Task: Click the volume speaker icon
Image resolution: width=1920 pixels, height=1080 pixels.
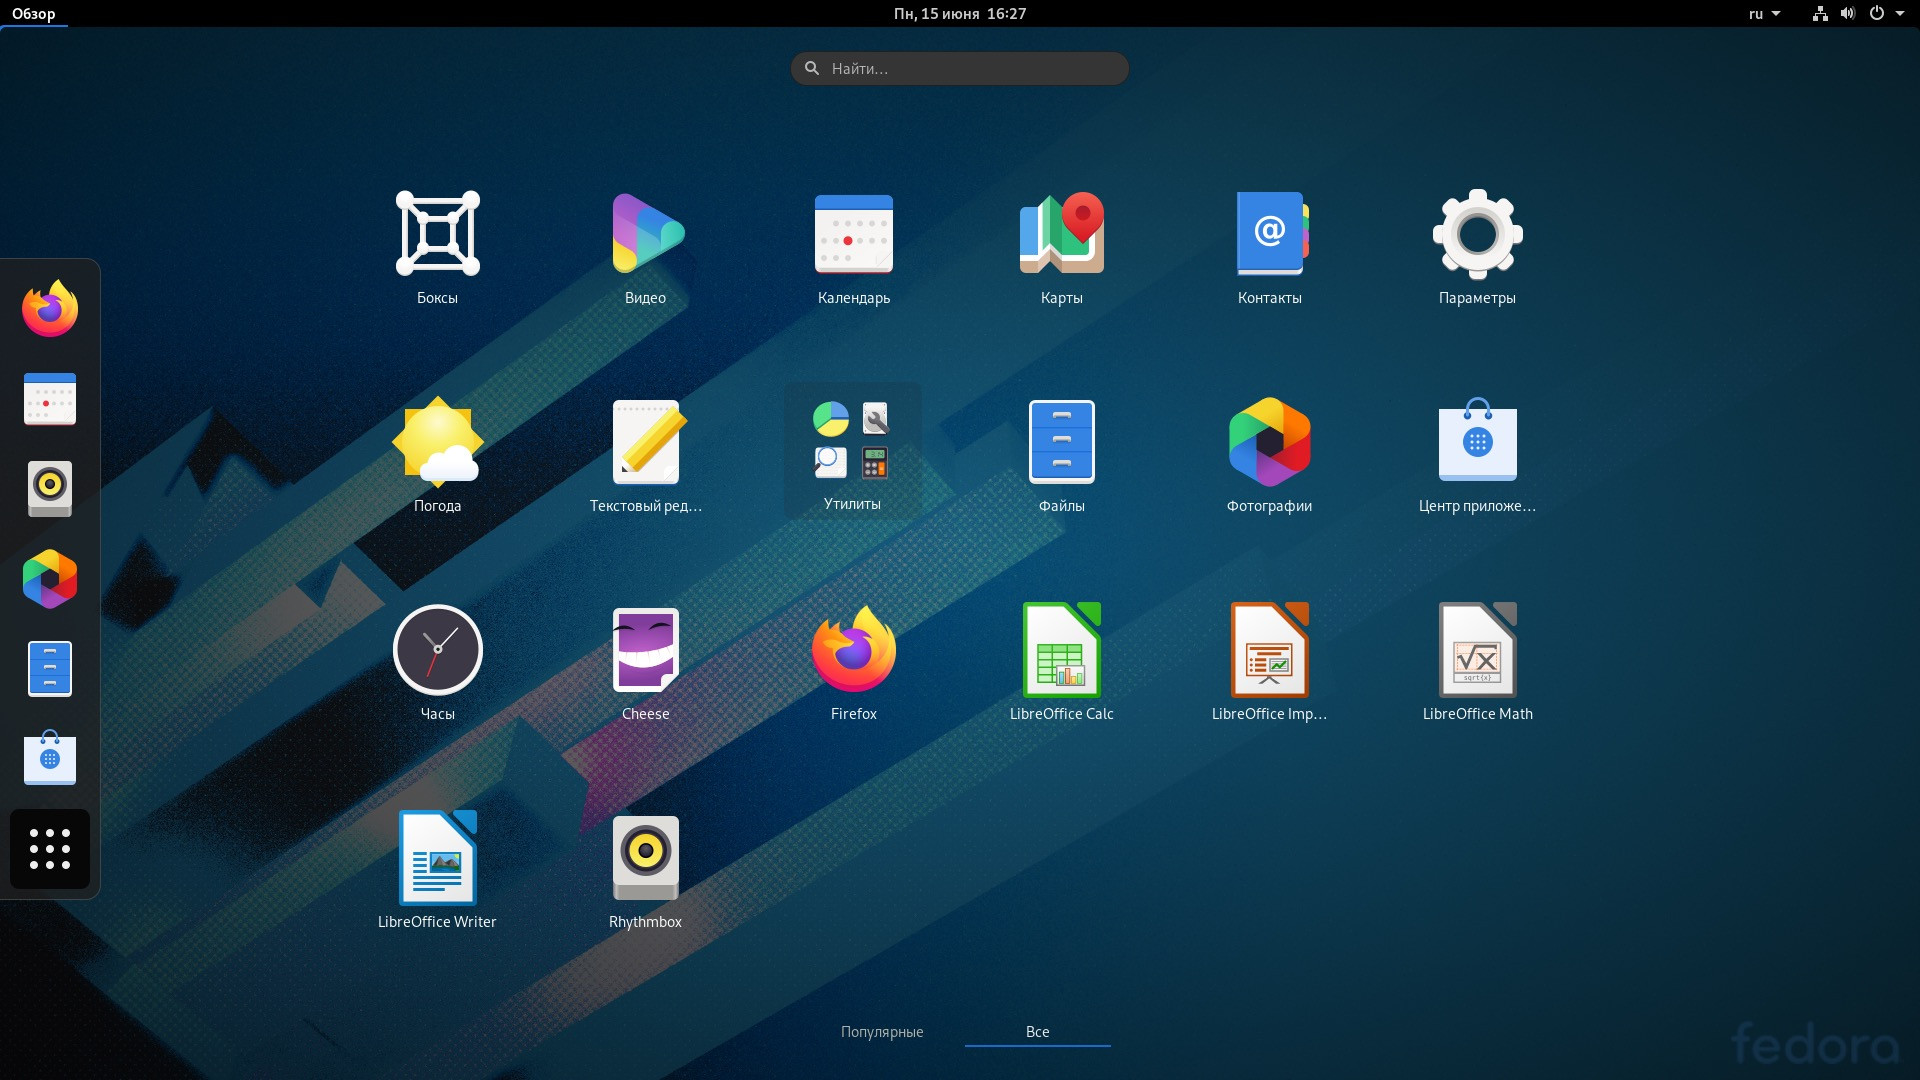Action: [1848, 14]
